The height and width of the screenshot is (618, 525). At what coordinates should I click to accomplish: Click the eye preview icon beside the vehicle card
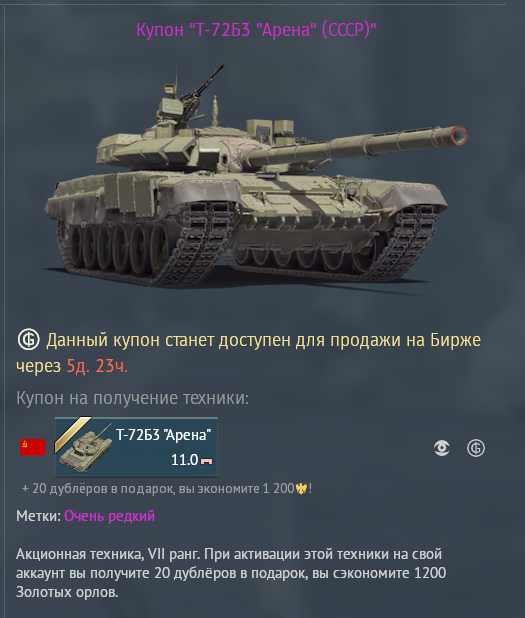tap(441, 448)
